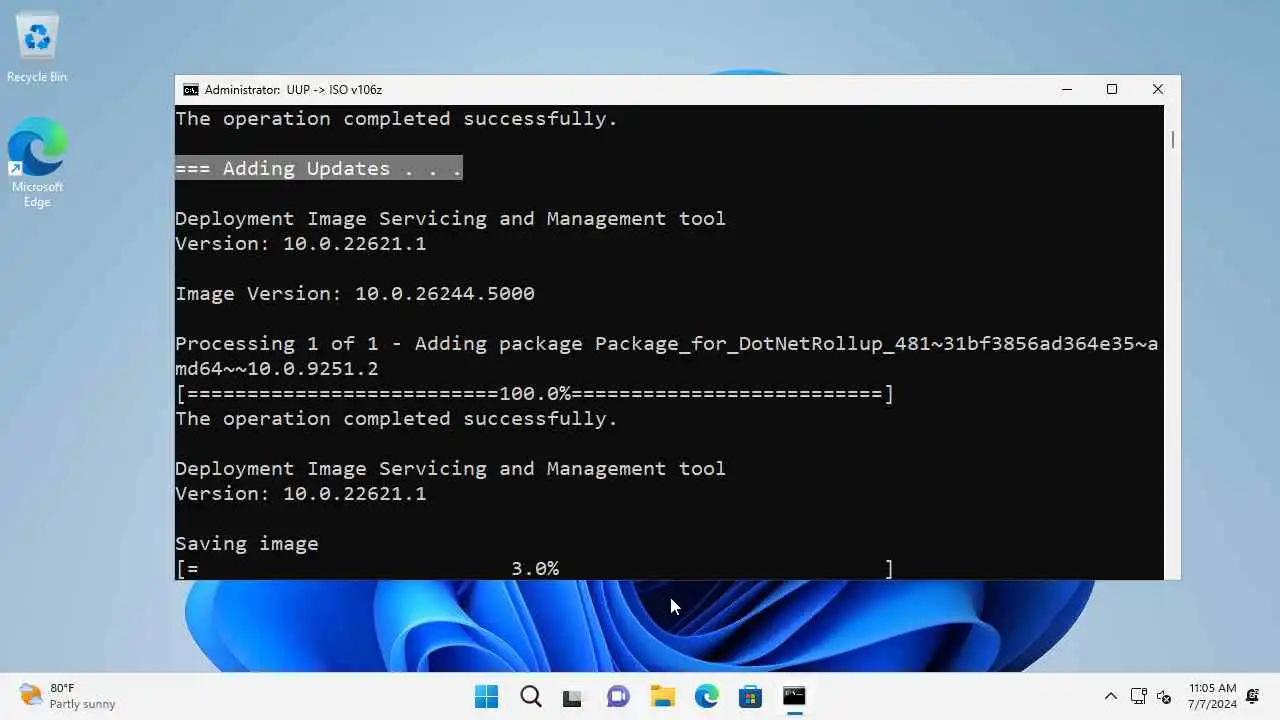The image size is (1280, 720).
Task: Click the highlighted '=== Adding Updates' line
Action: pyautogui.click(x=319, y=168)
